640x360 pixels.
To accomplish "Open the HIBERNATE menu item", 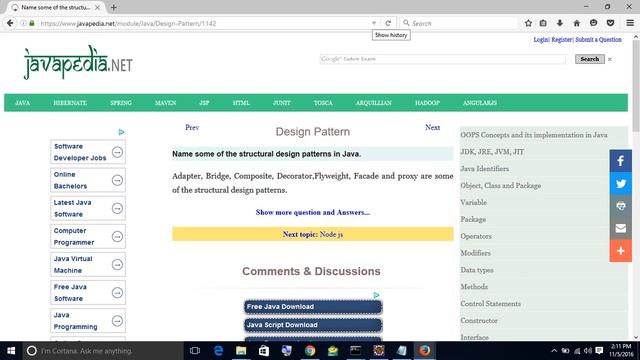I will [70, 103].
